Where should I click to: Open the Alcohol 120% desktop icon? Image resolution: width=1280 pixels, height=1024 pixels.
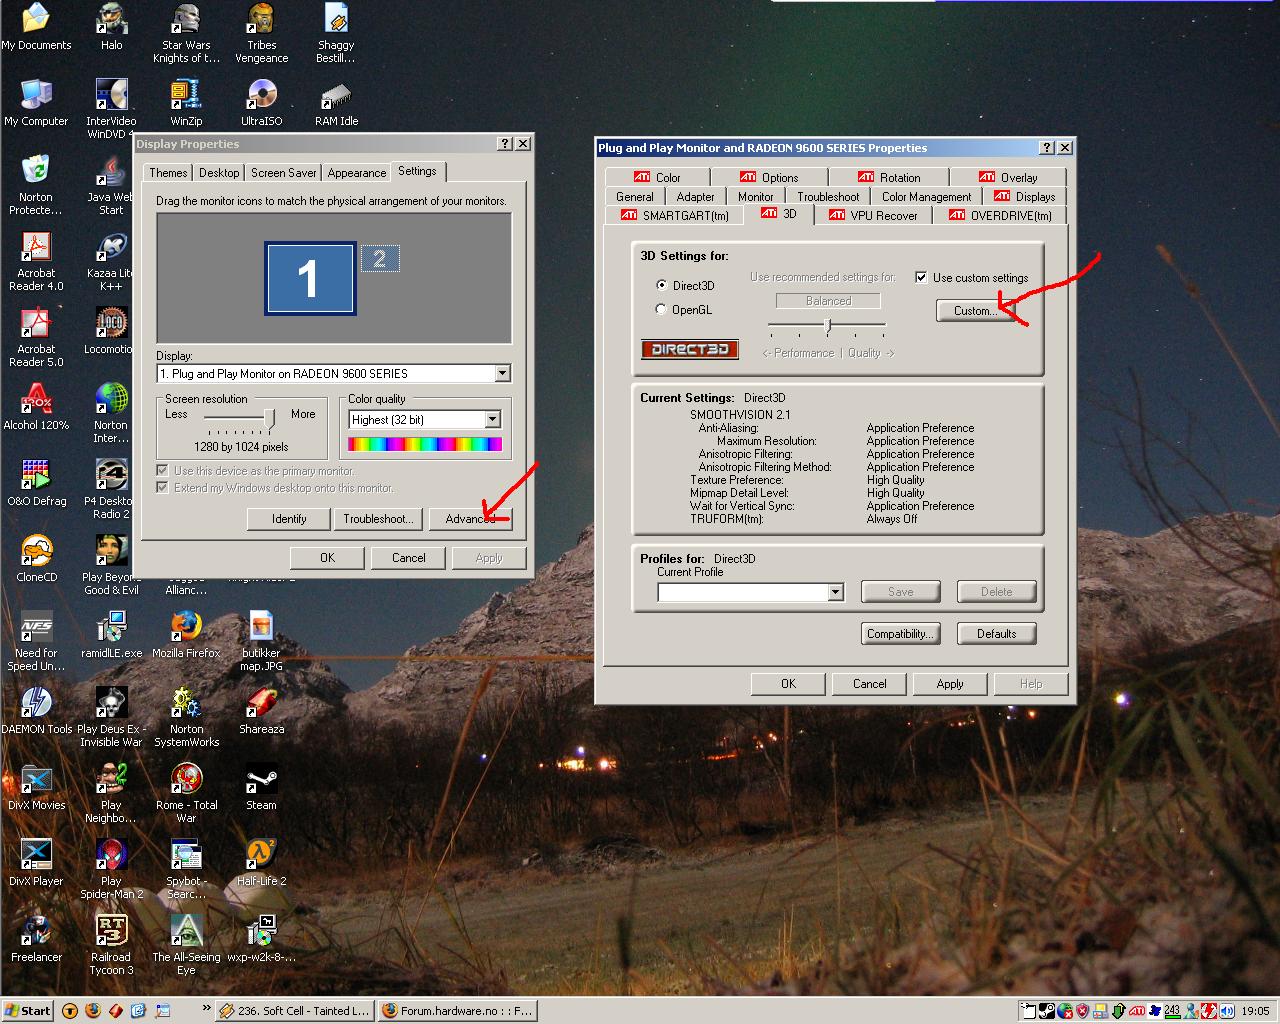36,407
